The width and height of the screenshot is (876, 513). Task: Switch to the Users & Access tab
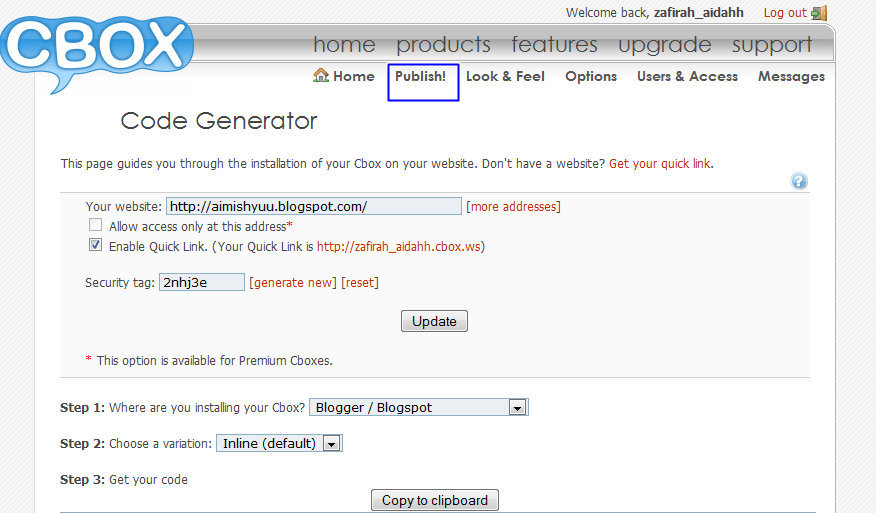point(687,76)
